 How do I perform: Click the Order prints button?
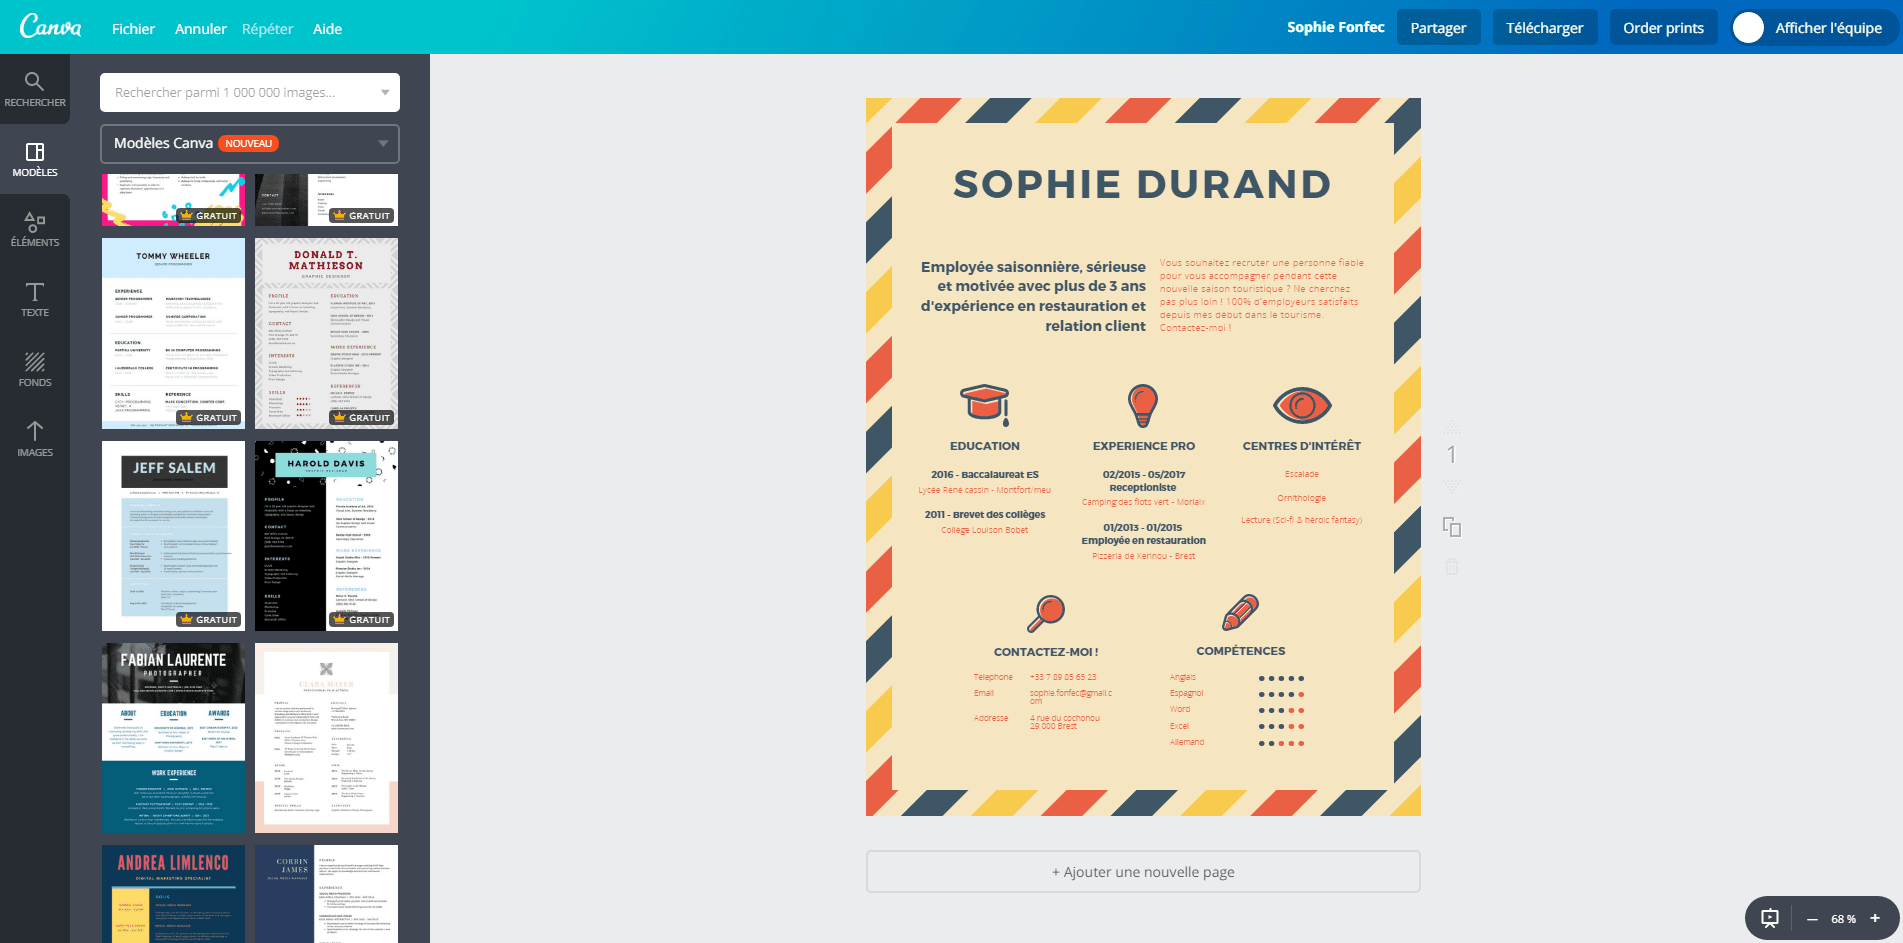pos(1663,28)
